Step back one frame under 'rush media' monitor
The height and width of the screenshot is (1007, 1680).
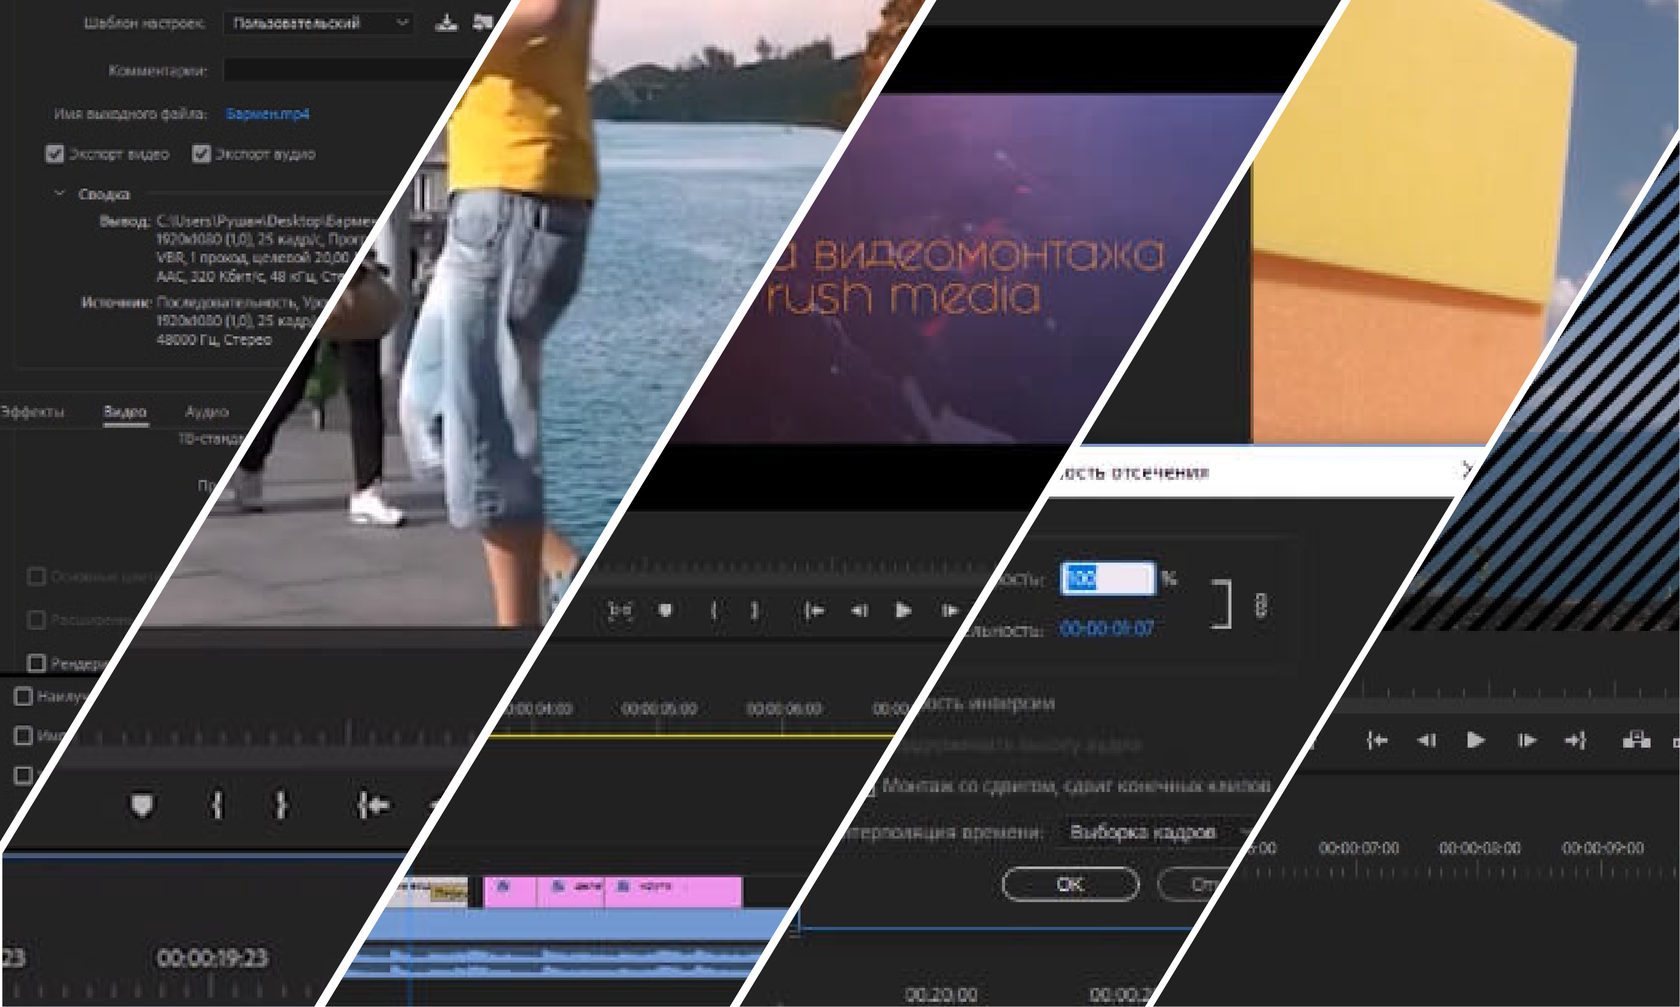click(x=859, y=610)
